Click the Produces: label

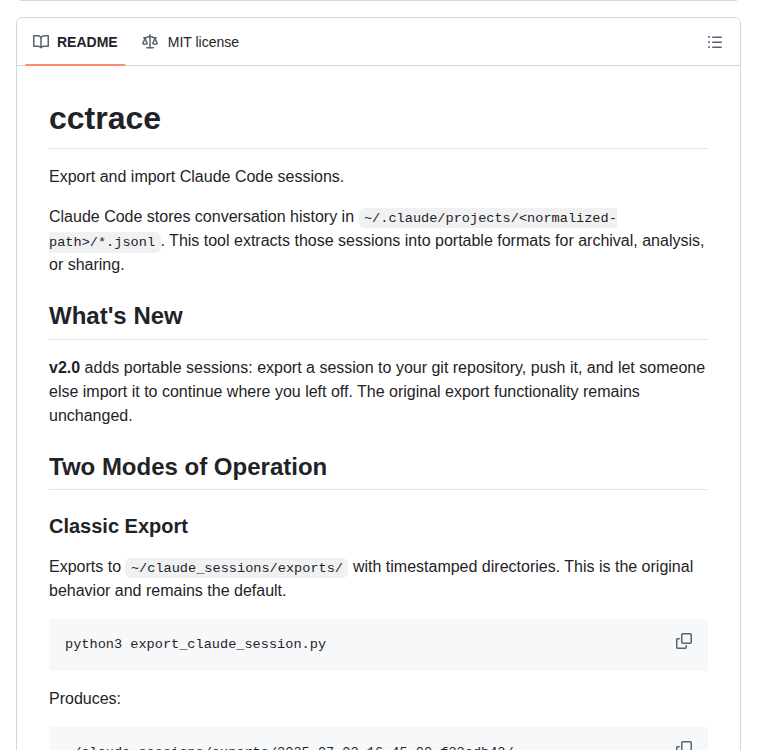point(85,698)
